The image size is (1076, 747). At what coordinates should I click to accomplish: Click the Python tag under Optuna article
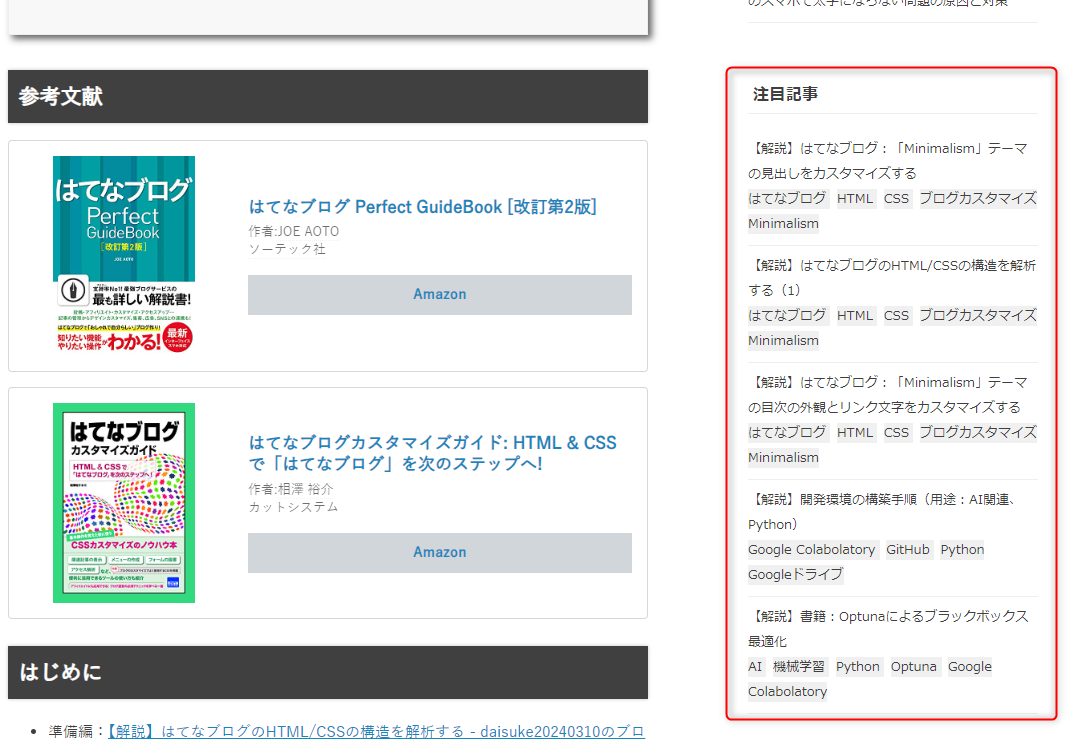click(858, 667)
